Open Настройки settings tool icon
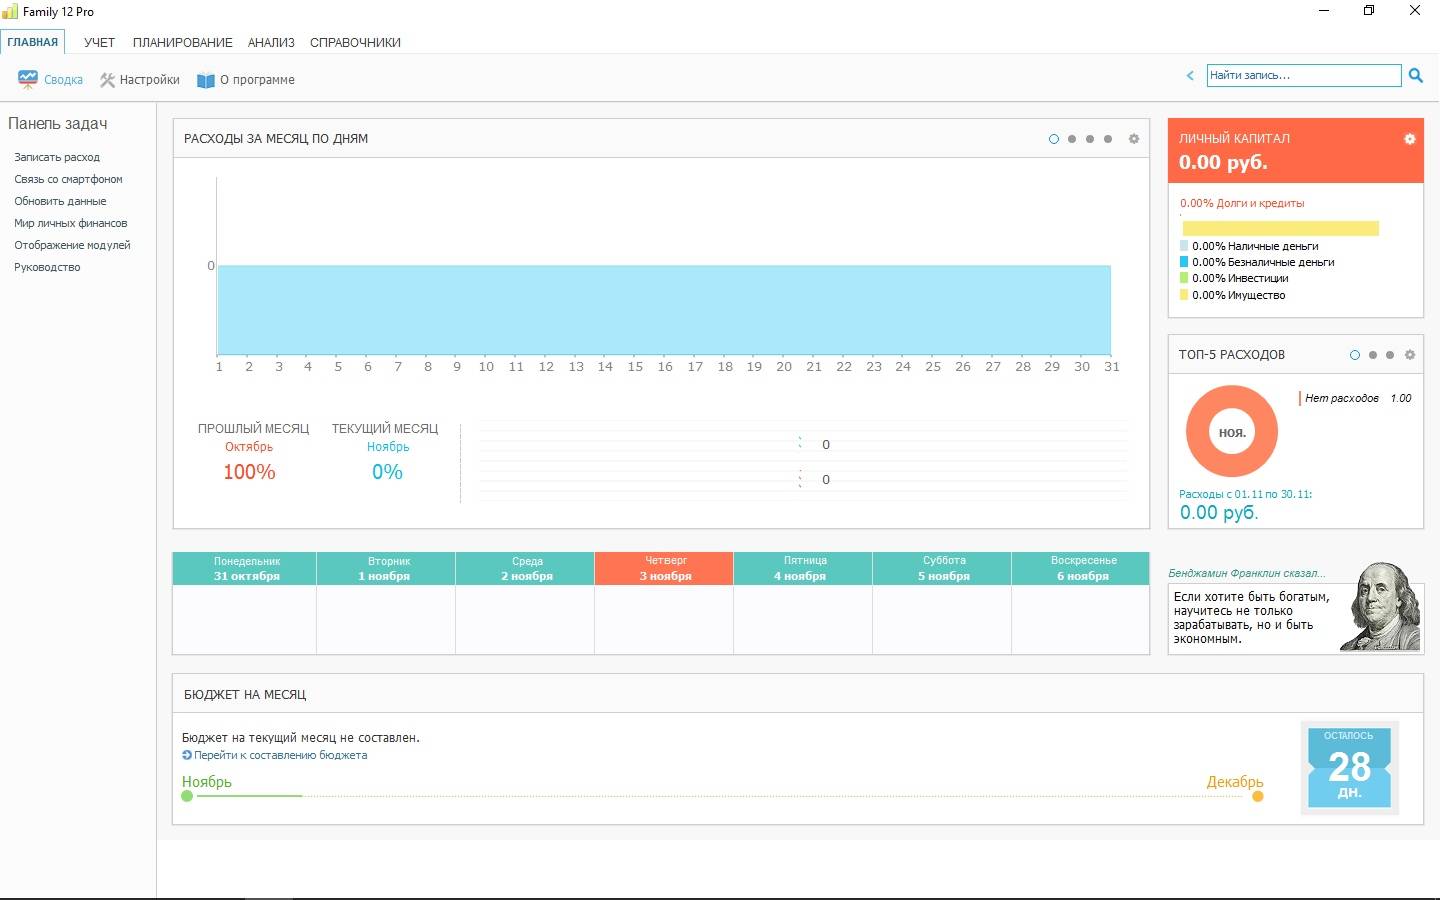Image resolution: width=1440 pixels, height=900 pixels. click(x=107, y=80)
